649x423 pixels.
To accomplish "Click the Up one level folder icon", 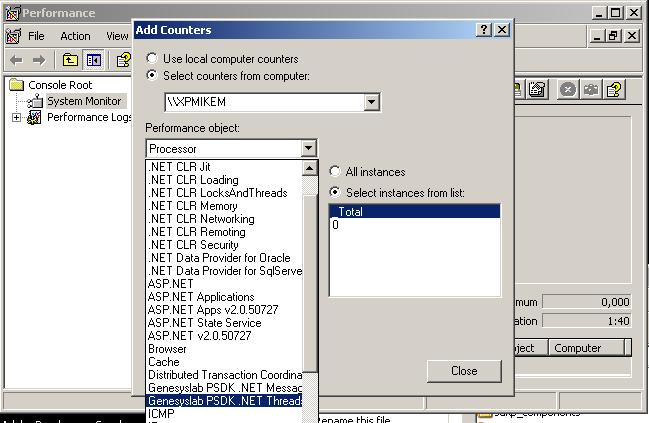I will coord(70,60).
